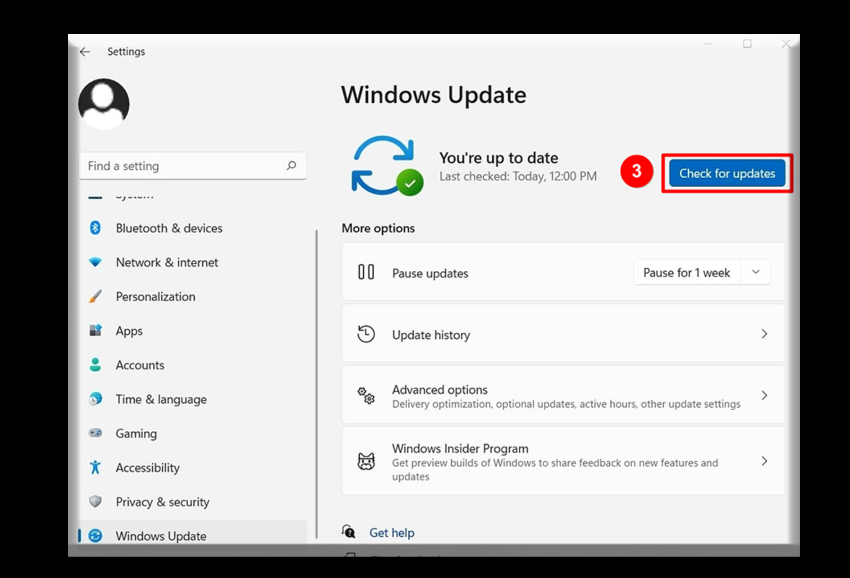Expand Update history with the chevron
The height and width of the screenshot is (578, 850).
(x=764, y=334)
